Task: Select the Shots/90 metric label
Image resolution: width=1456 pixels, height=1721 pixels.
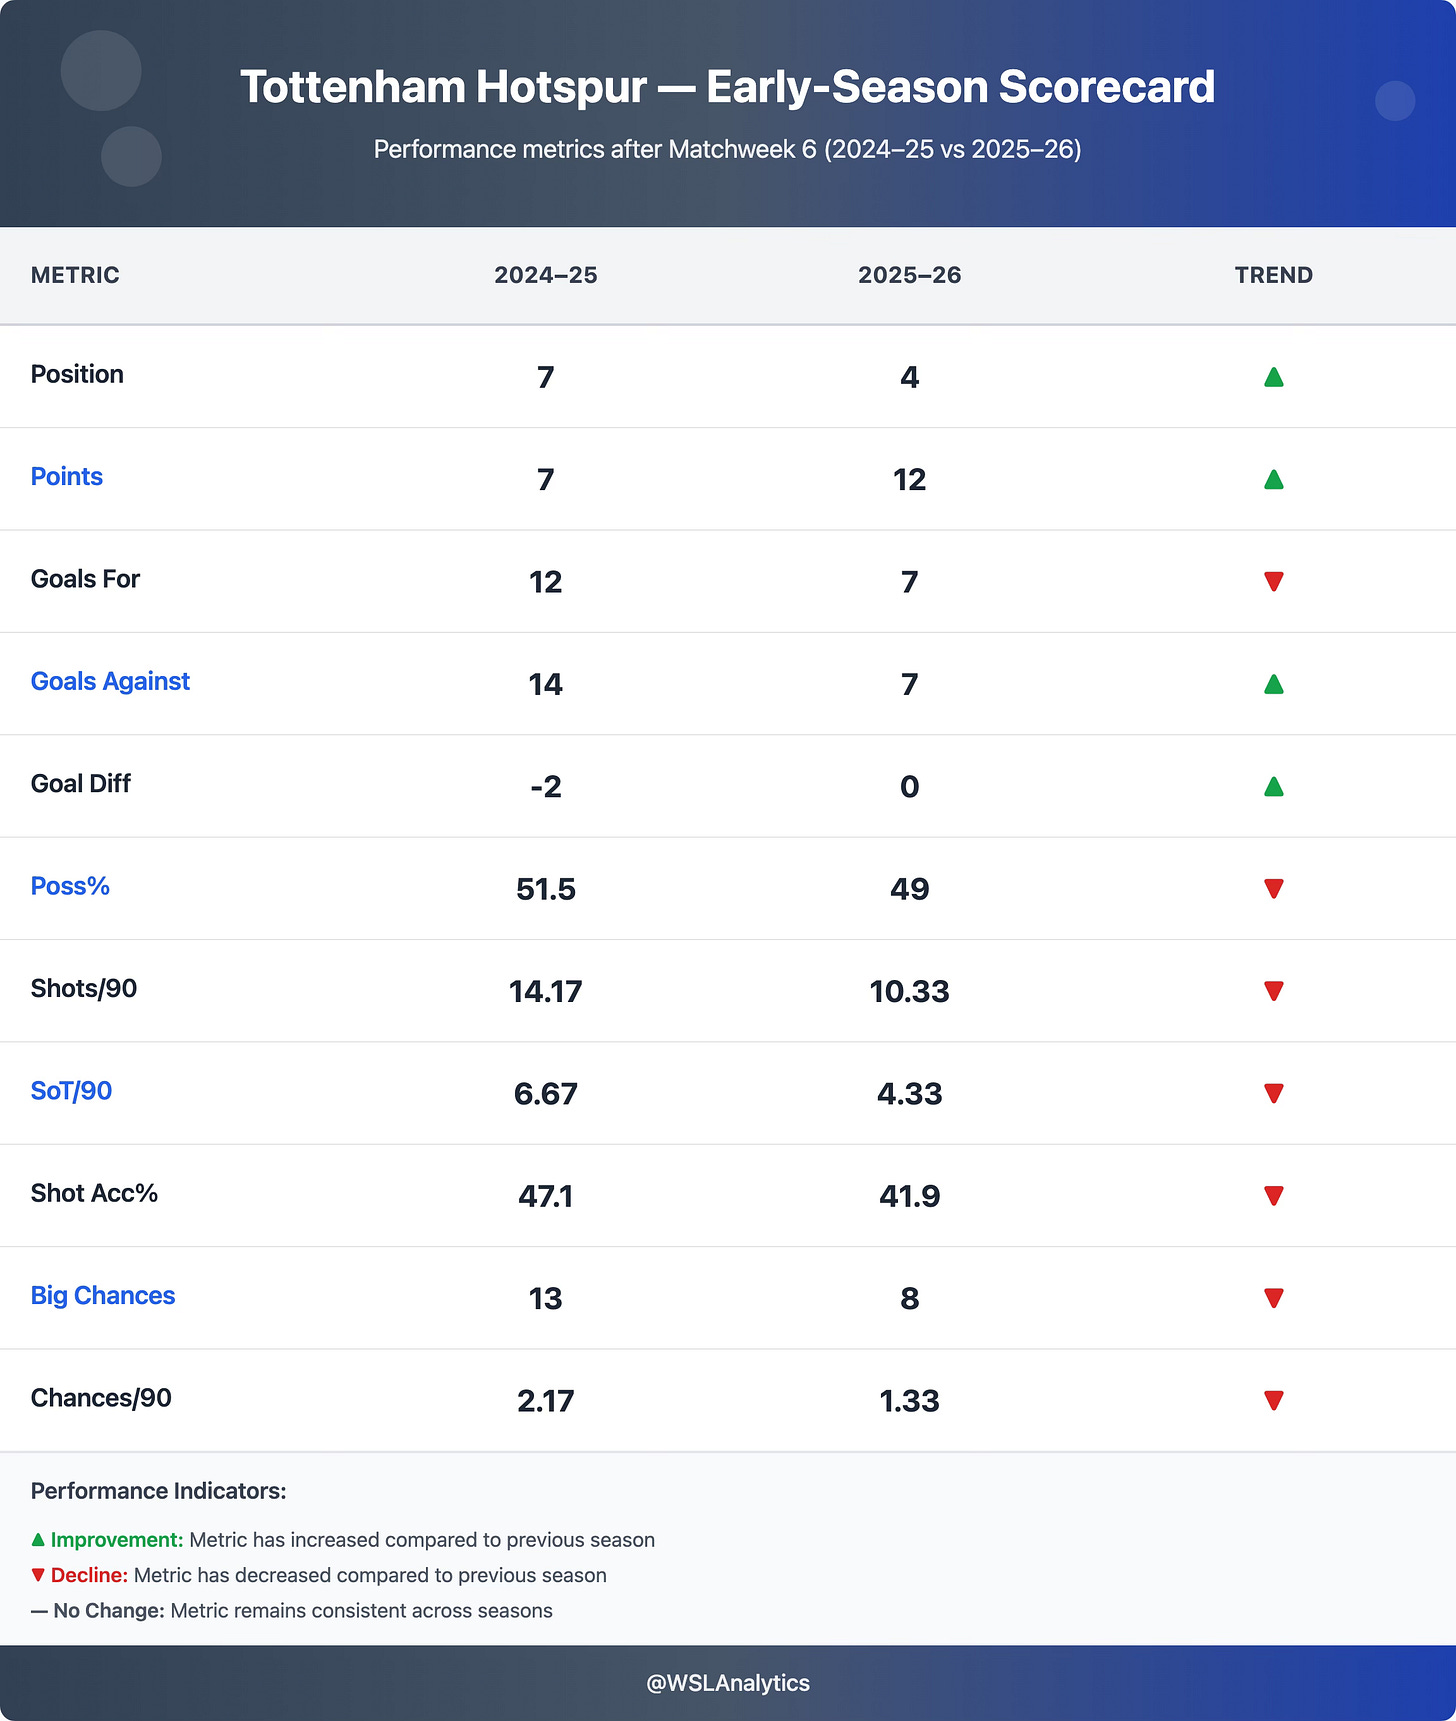Action: click(84, 988)
